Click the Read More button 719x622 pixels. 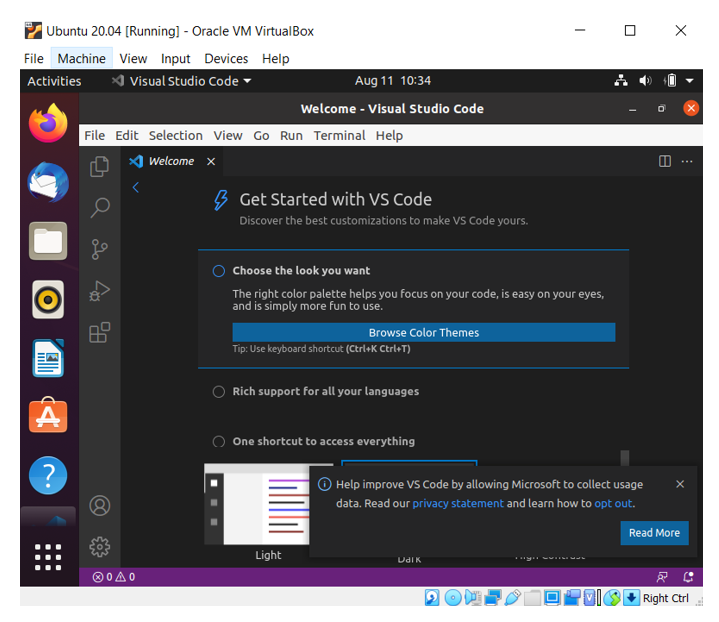(654, 533)
